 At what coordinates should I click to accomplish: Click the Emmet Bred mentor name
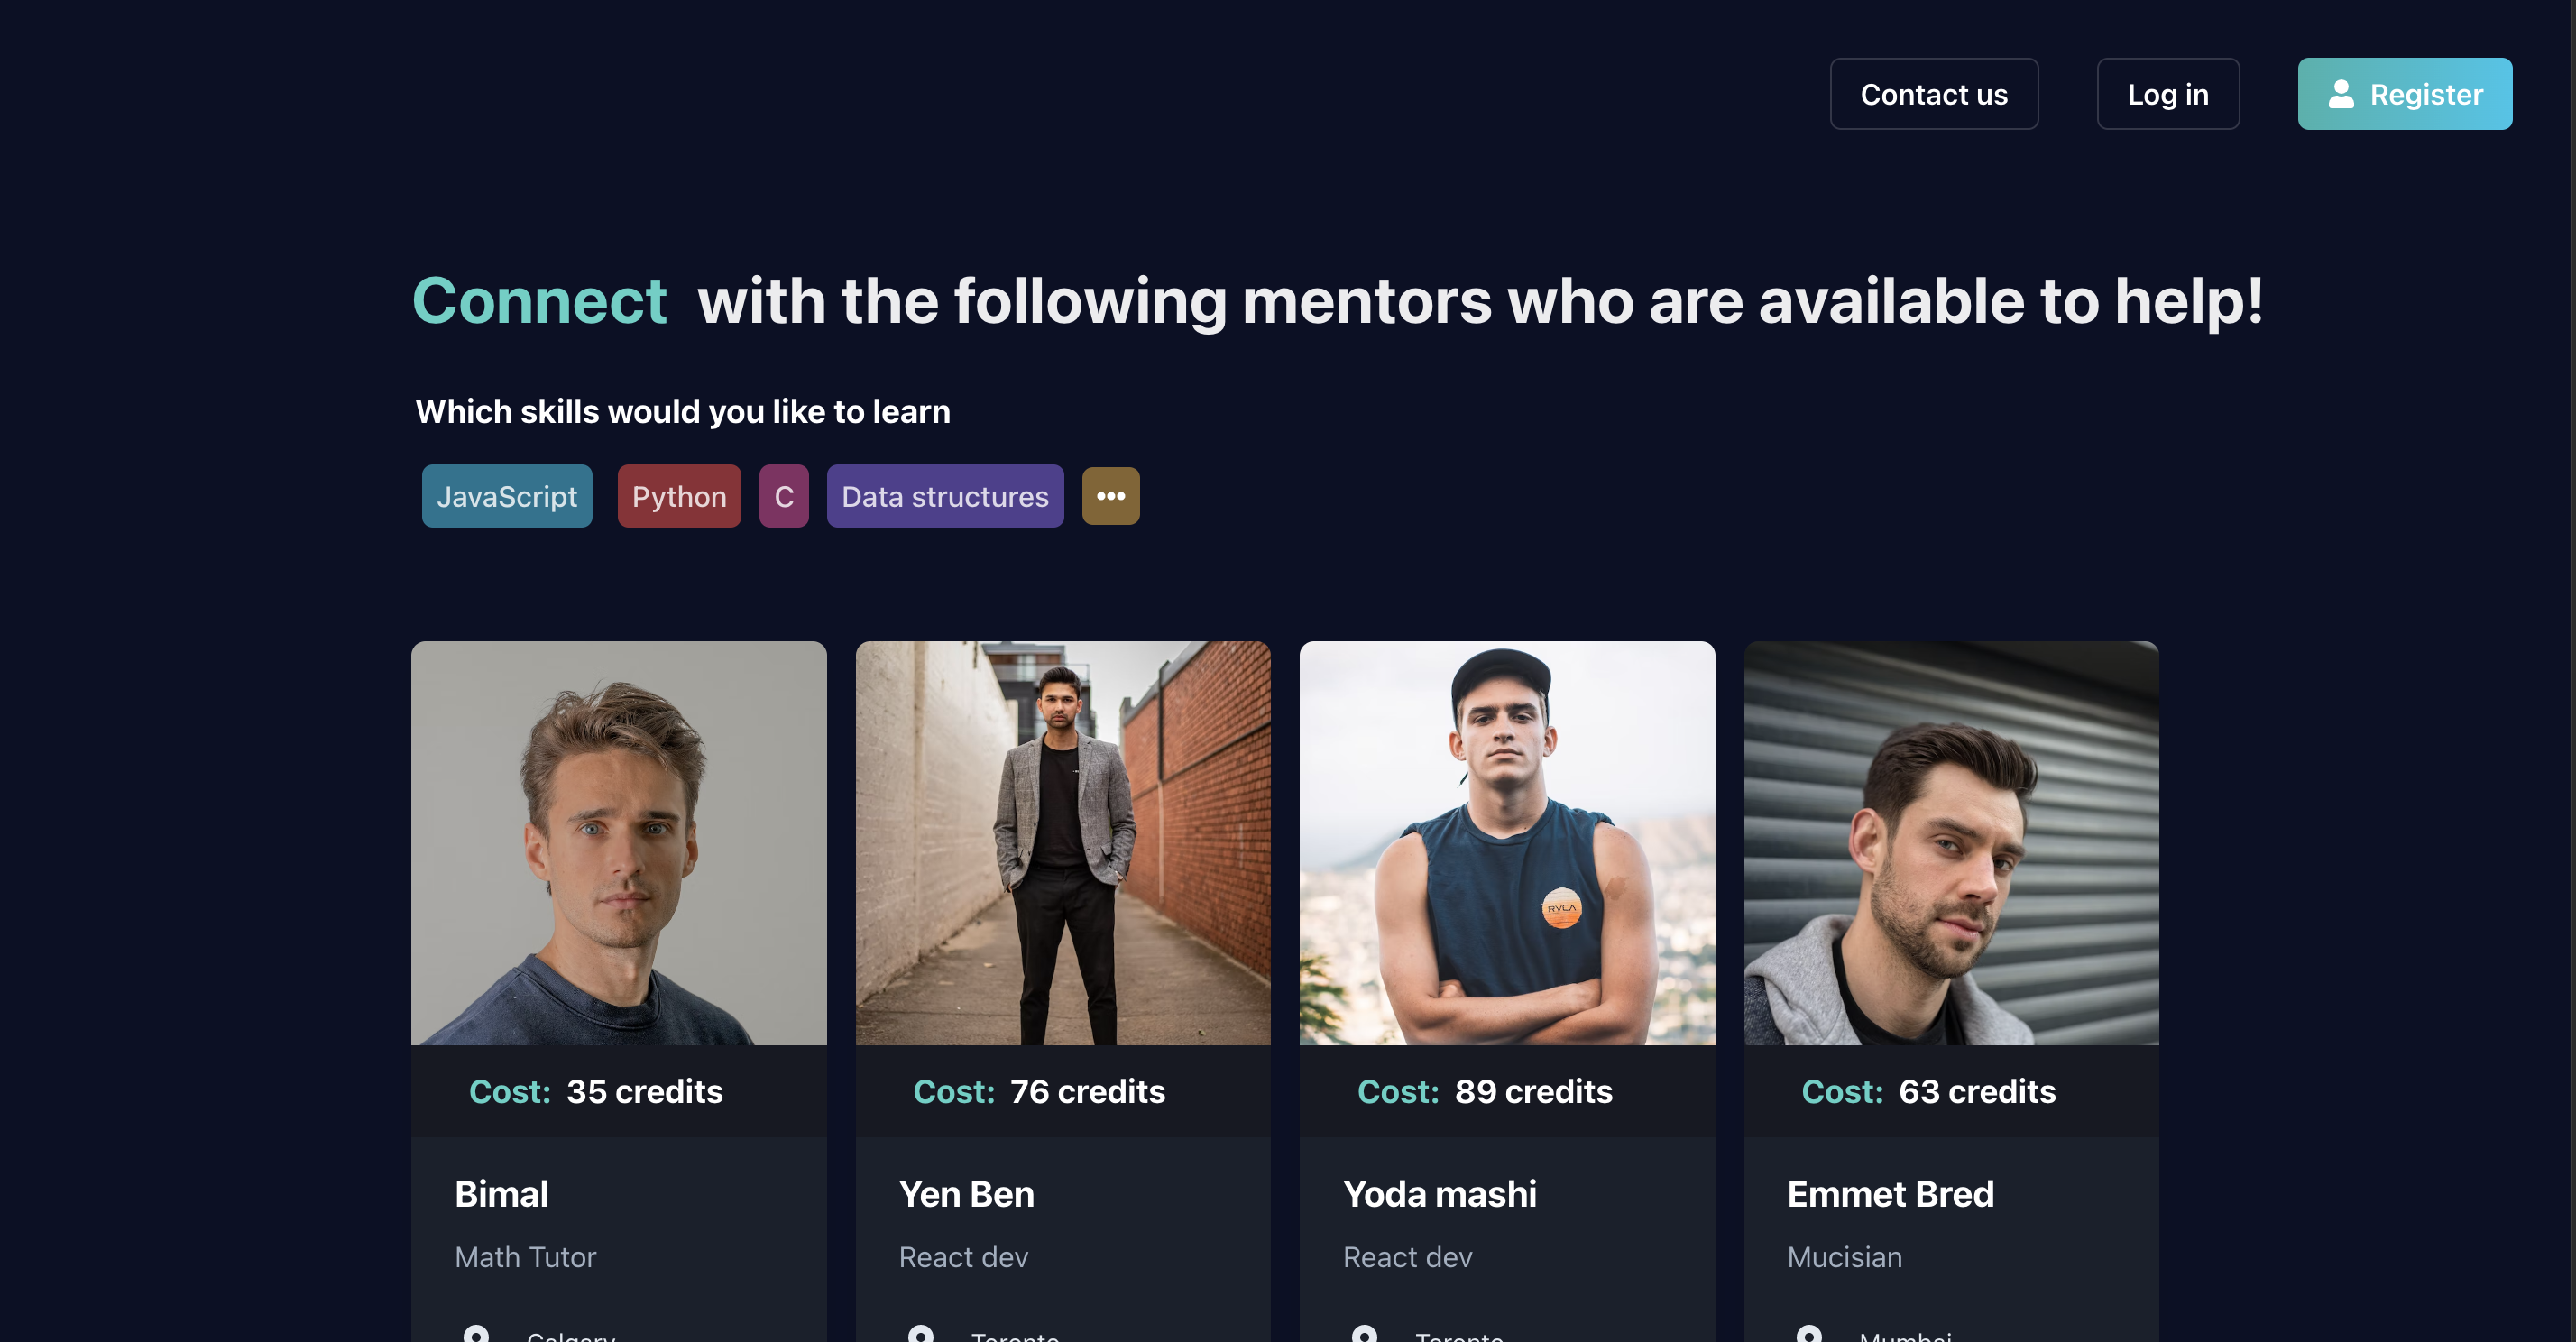[x=1890, y=1194]
